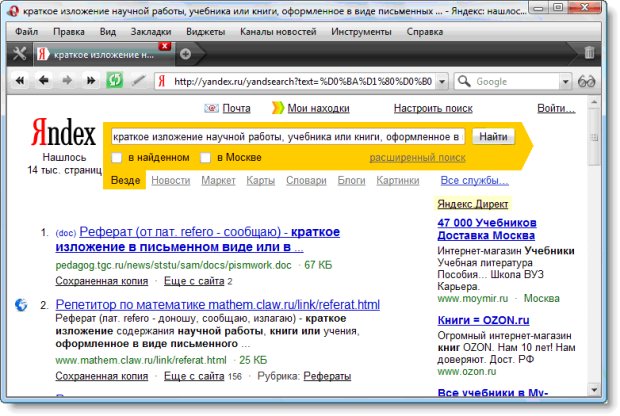Click the Opera logo in title bar
The image size is (620, 416).
coord(13,11)
